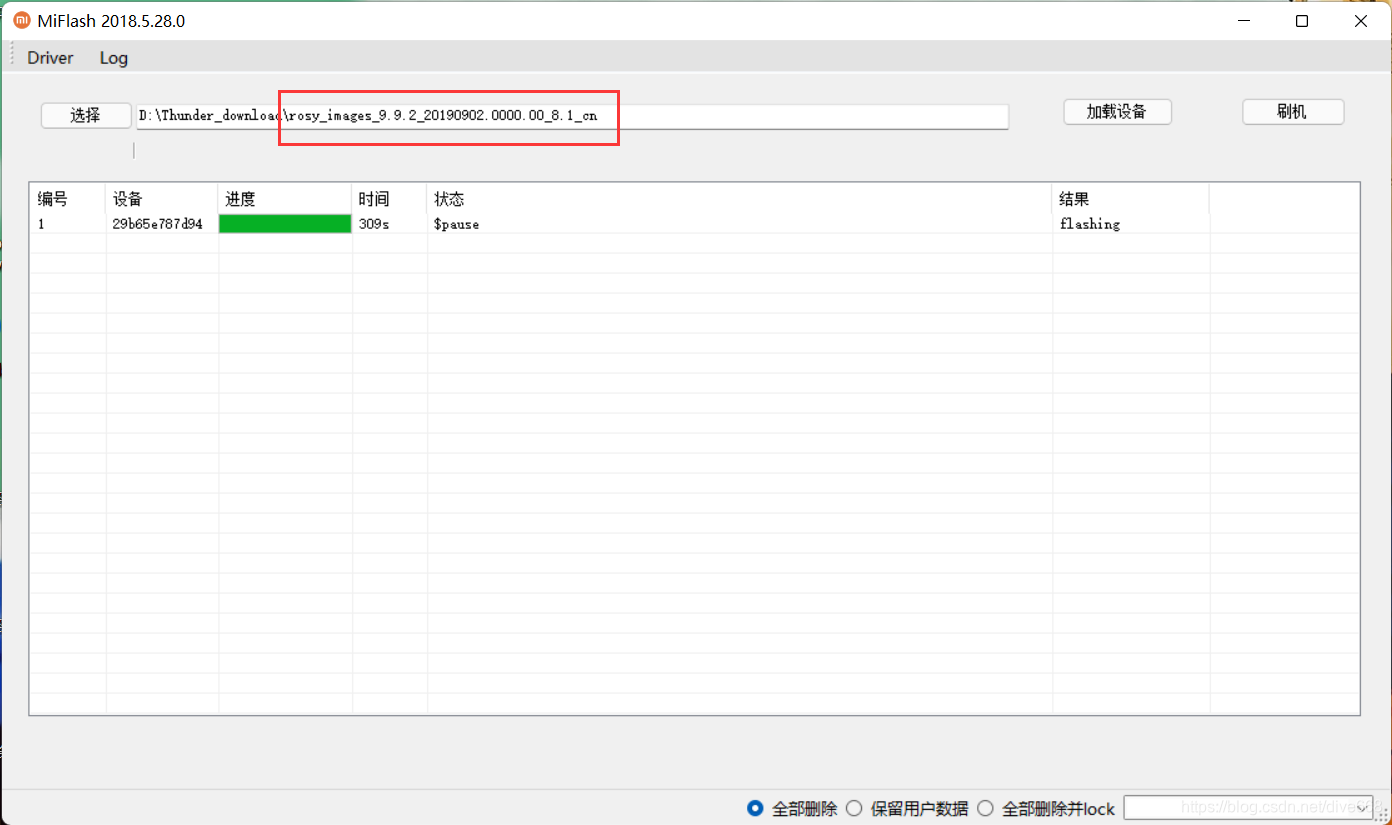Click the flashing result cell
This screenshot has height=825, width=1392.
coord(1090,224)
